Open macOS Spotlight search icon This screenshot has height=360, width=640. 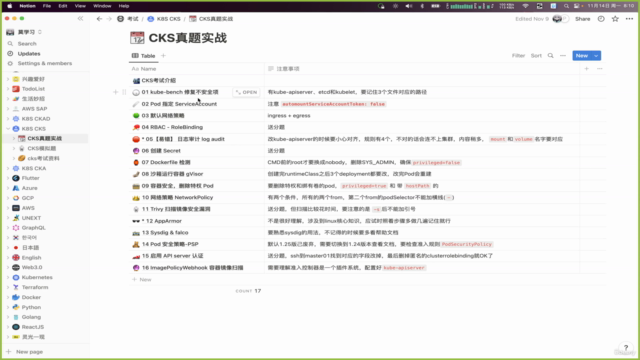(566, 6)
